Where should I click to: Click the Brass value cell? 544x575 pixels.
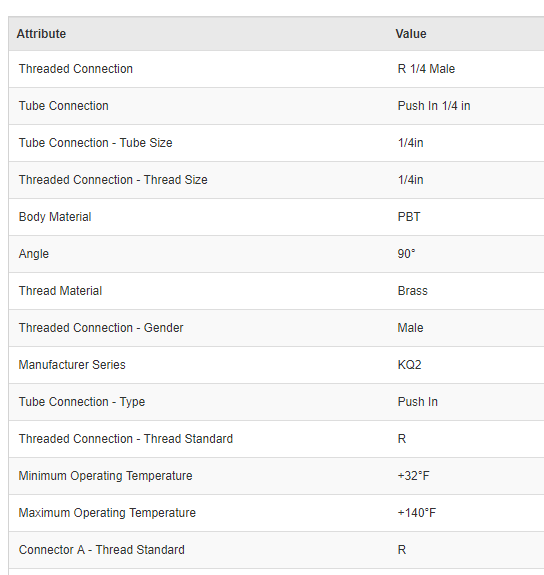[x=413, y=291]
